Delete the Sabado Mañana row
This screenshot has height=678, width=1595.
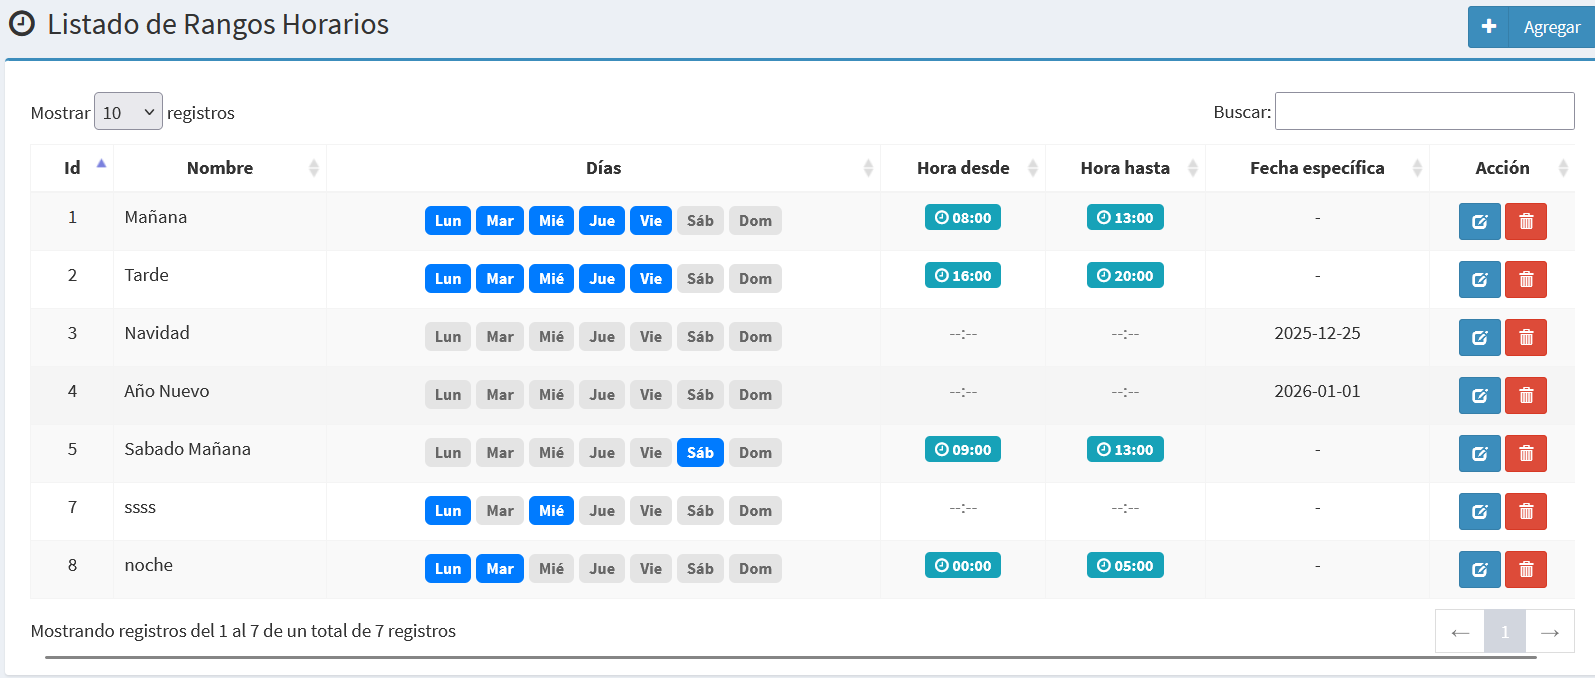(x=1526, y=453)
